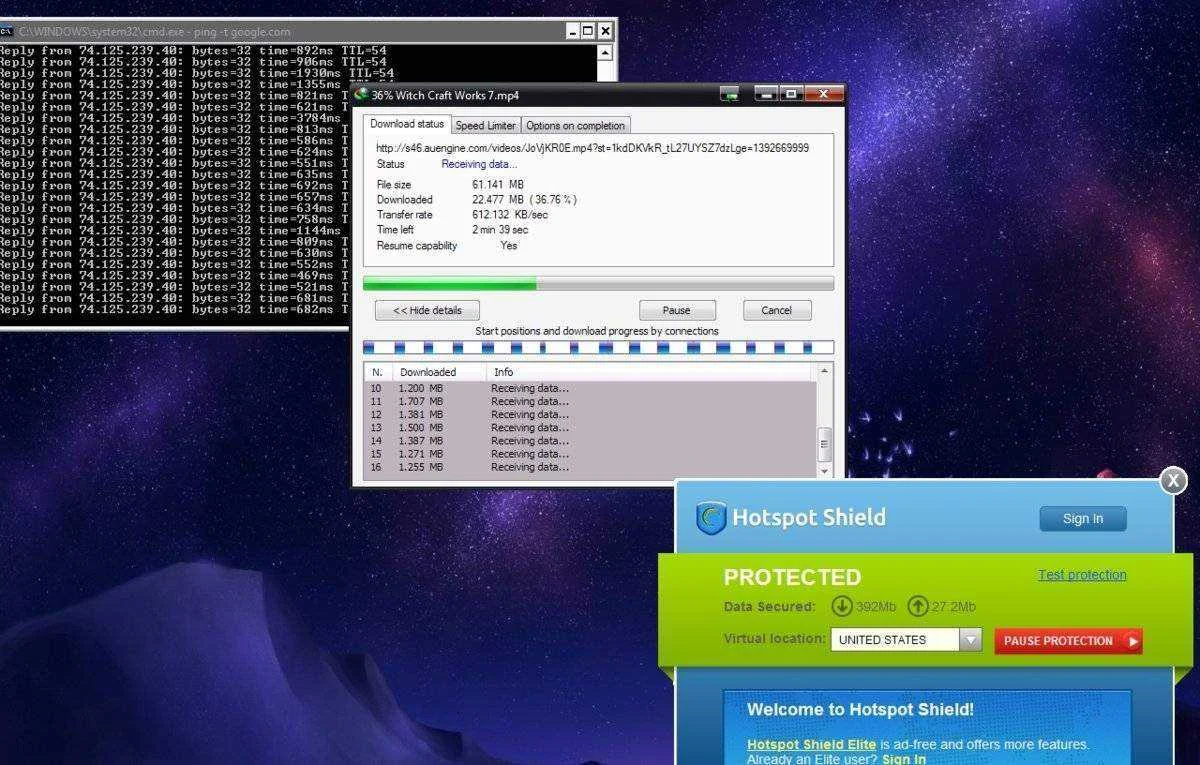Click the PROTECTED status heading
The image size is (1200, 765).
[792, 577]
